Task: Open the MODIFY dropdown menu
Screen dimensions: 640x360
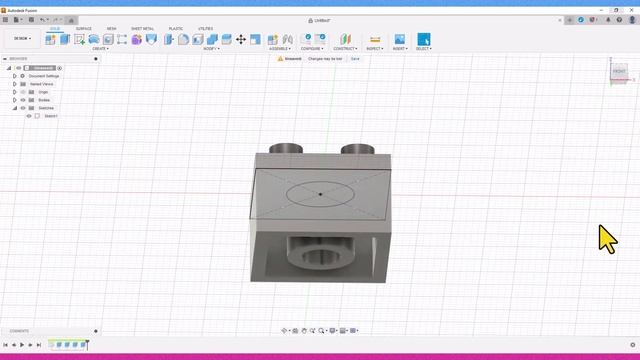Action: pyautogui.click(x=211, y=49)
